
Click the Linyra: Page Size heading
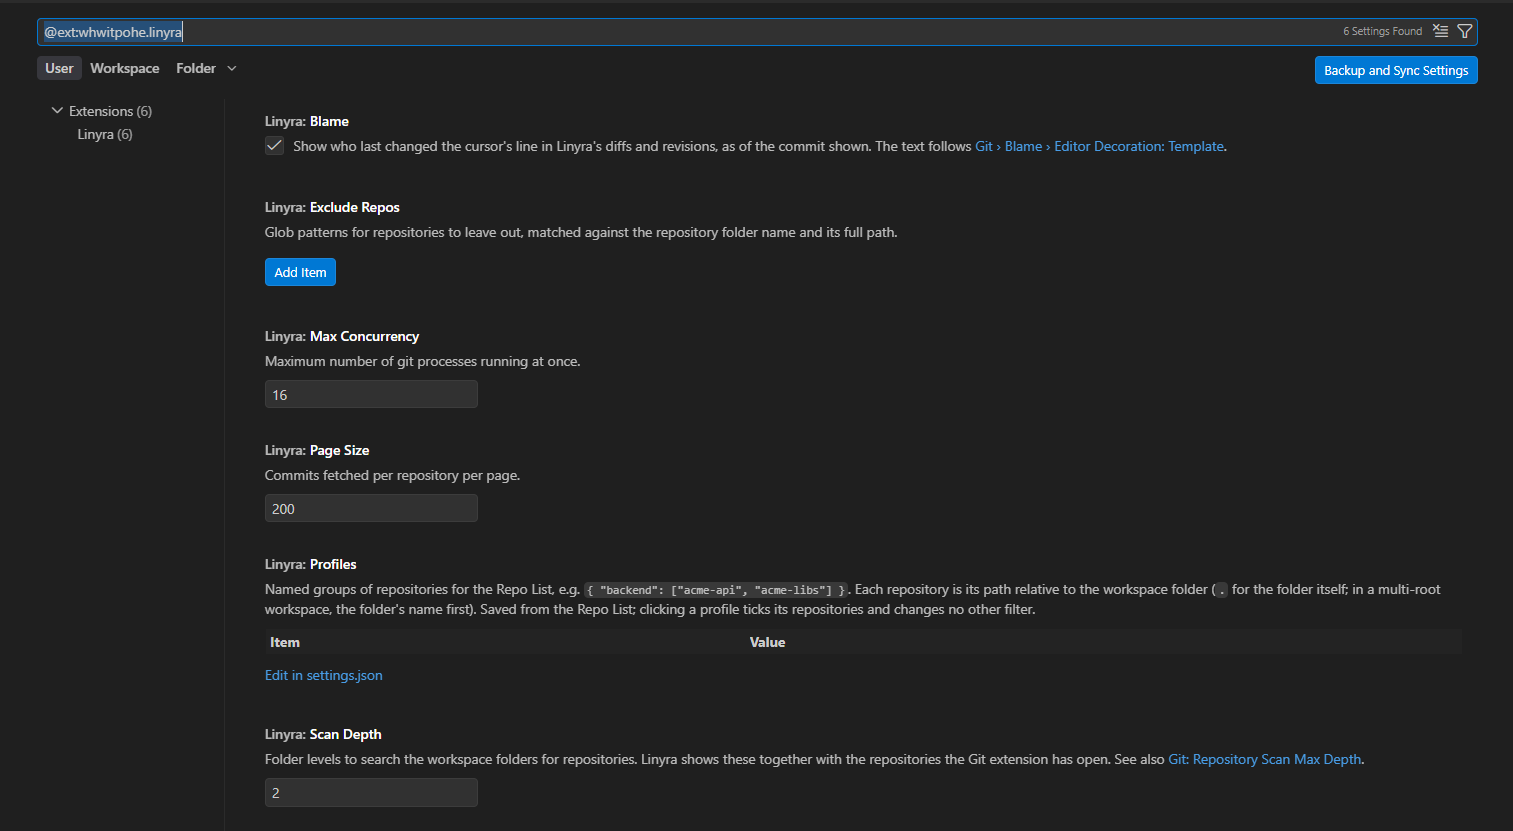(x=317, y=450)
